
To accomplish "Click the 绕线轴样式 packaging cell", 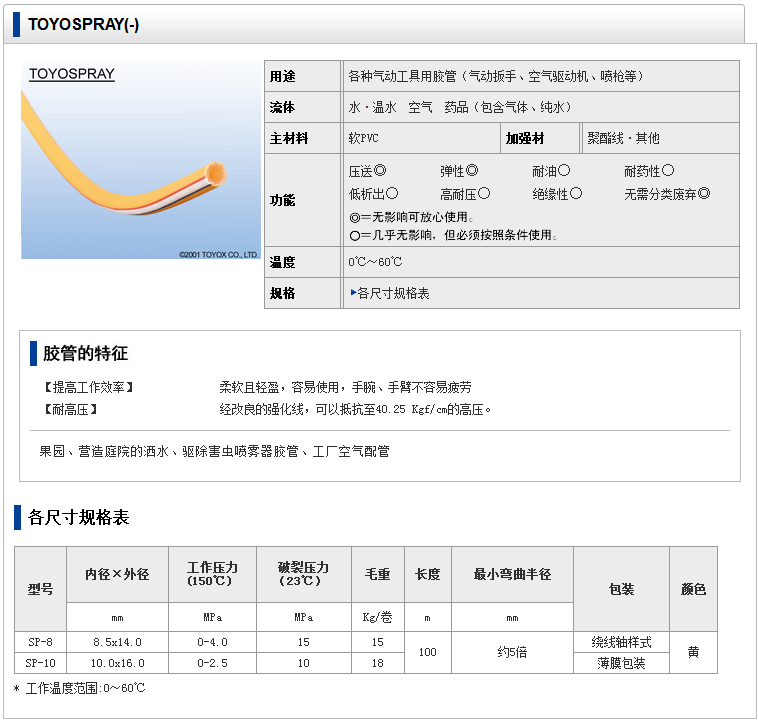I will (x=622, y=642).
